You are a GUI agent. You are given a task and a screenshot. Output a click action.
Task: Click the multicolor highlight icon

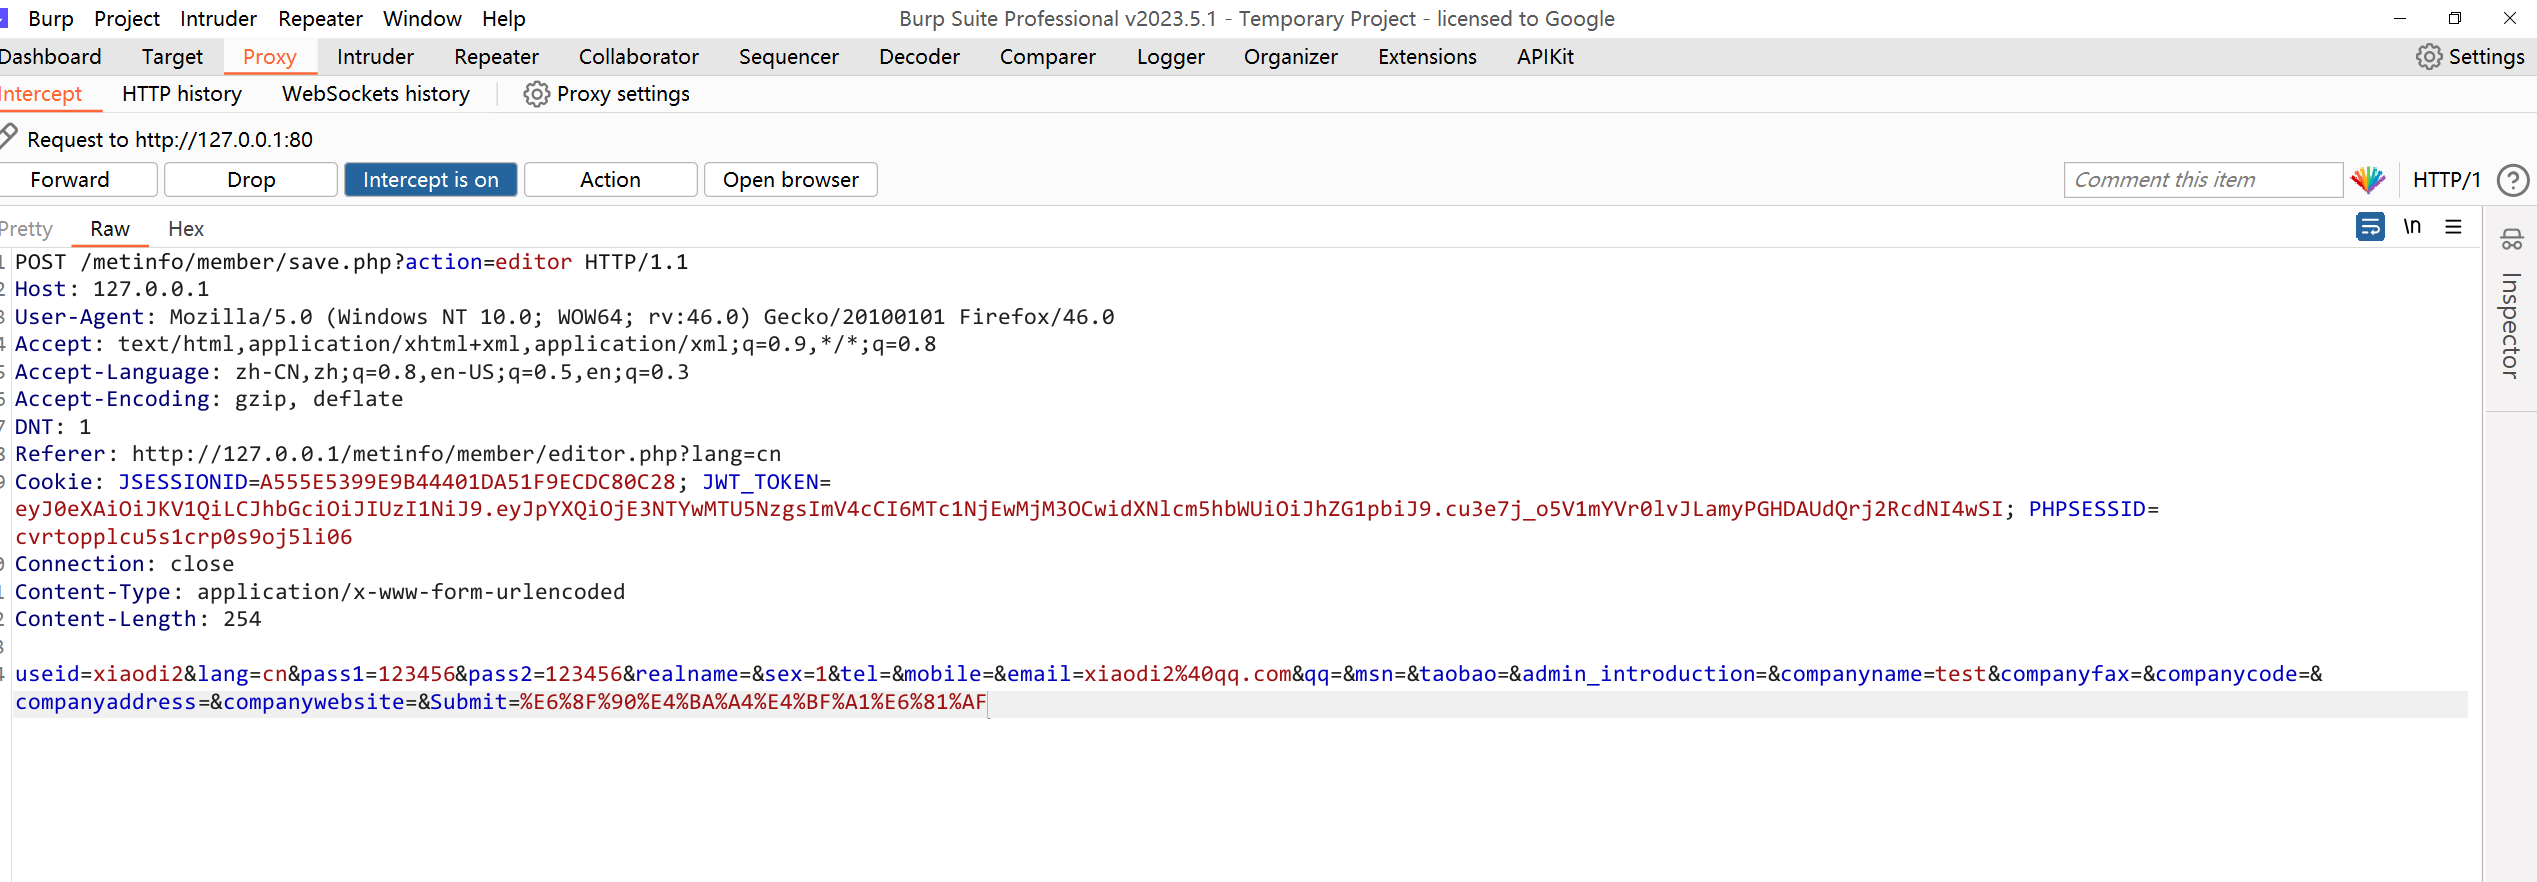pos(2368,180)
